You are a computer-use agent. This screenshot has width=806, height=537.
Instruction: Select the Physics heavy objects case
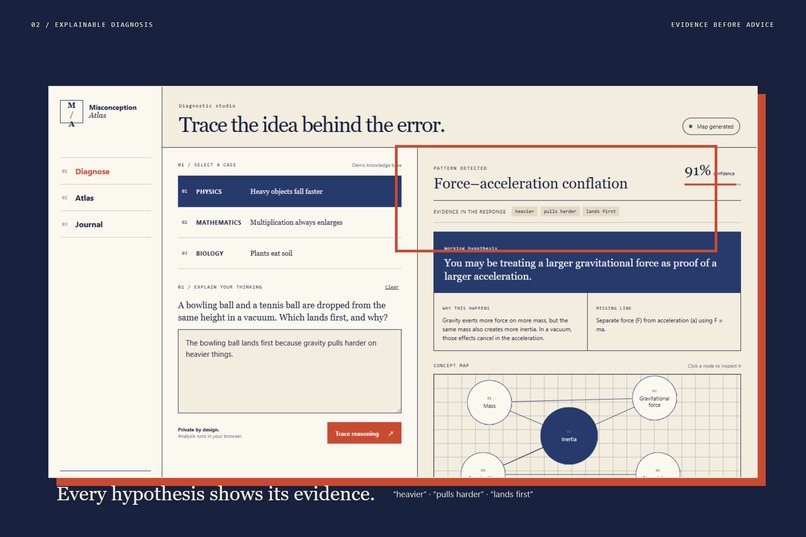point(289,191)
